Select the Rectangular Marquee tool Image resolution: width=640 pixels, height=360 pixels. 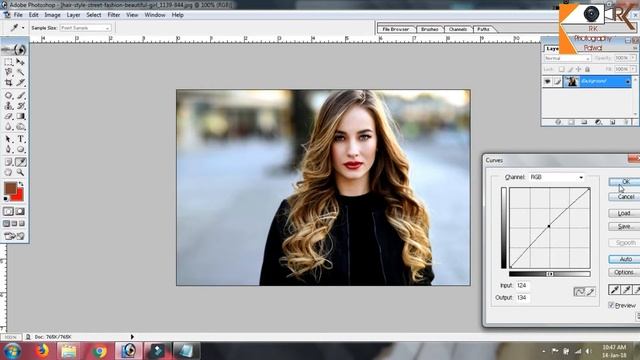pos(9,62)
